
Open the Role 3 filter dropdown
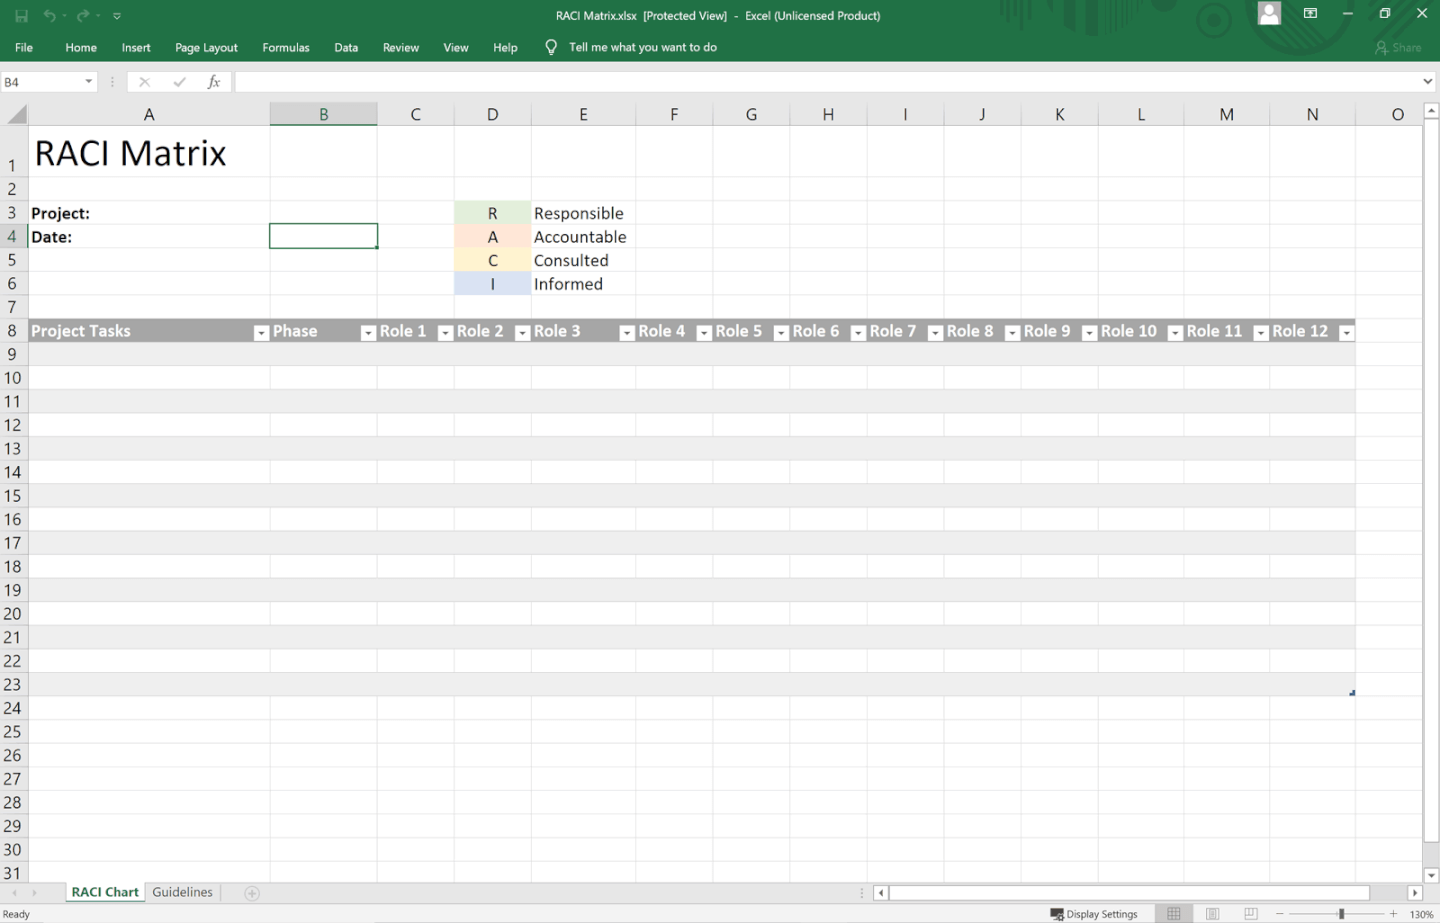(627, 333)
